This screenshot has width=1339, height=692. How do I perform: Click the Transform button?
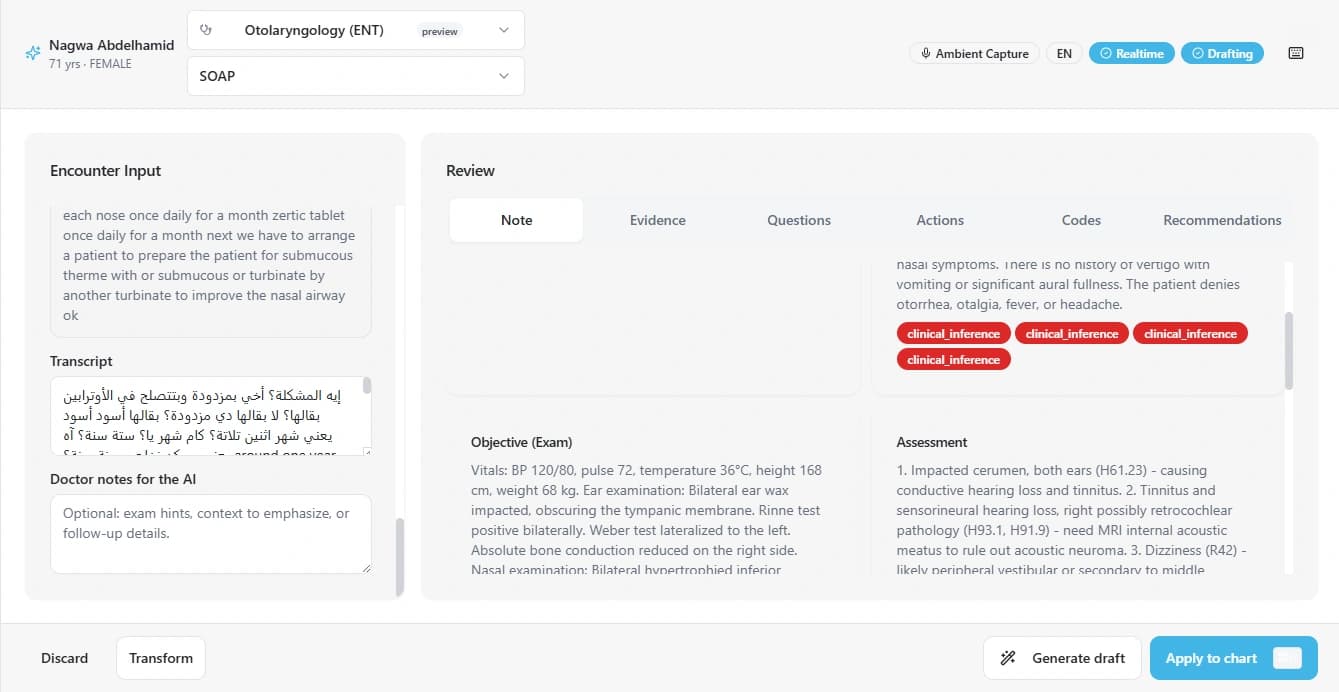tap(161, 658)
